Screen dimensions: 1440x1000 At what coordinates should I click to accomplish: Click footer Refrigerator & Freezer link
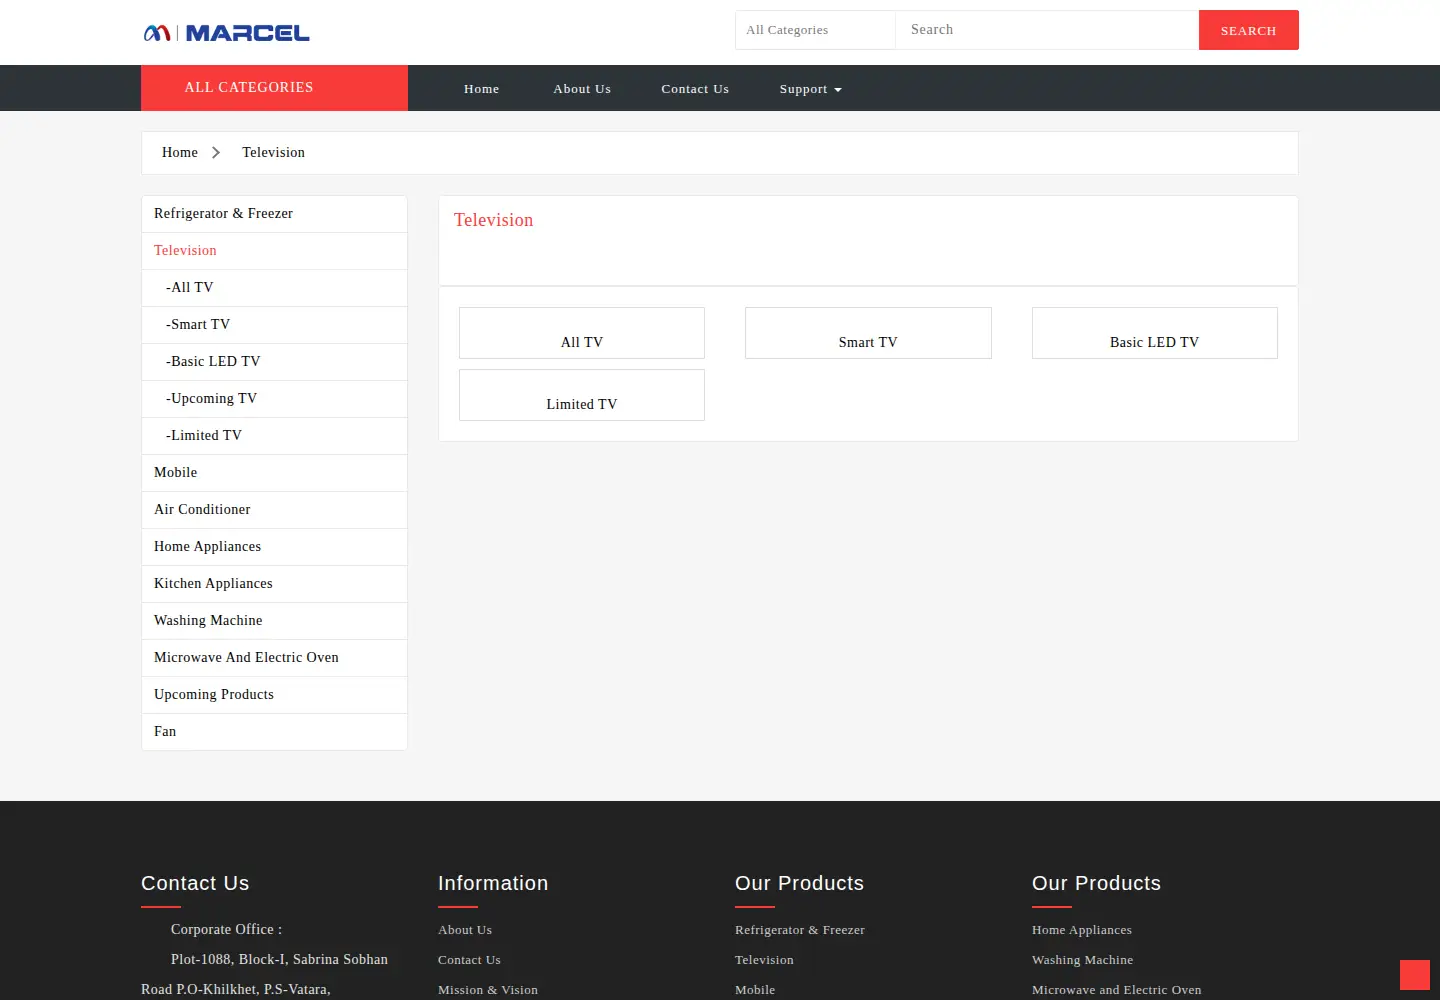pos(800,930)
